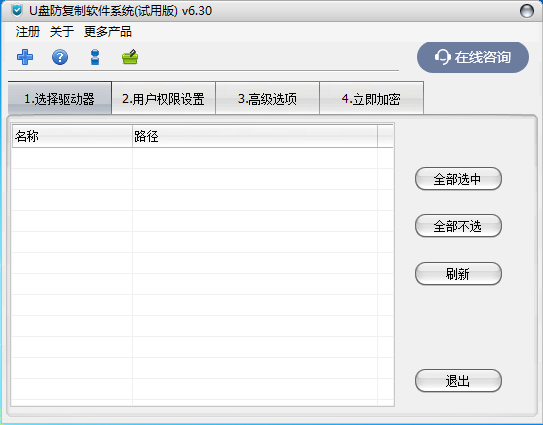Click the blue person icon in toolbar
Image resolution: width=543 pixels, height=425 pixels.
coord(95,57)
